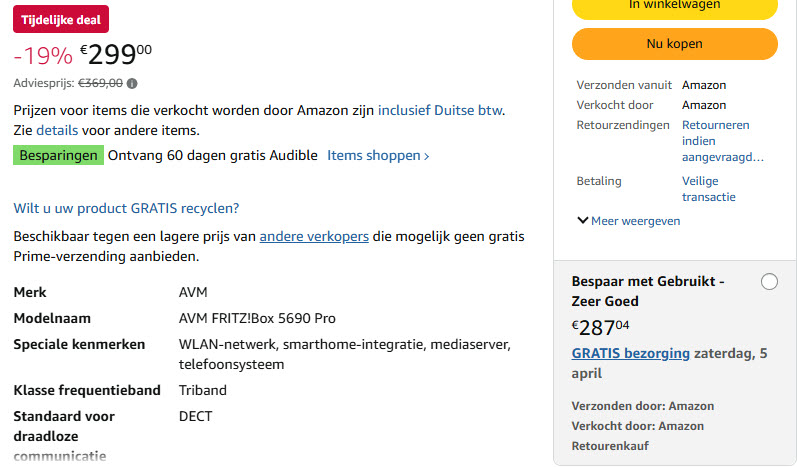Image resolution: width=797 pixels, height=467 pixels.
Task: Open Retourneren indien aangevraagd return policy
Action: [722, 141]
